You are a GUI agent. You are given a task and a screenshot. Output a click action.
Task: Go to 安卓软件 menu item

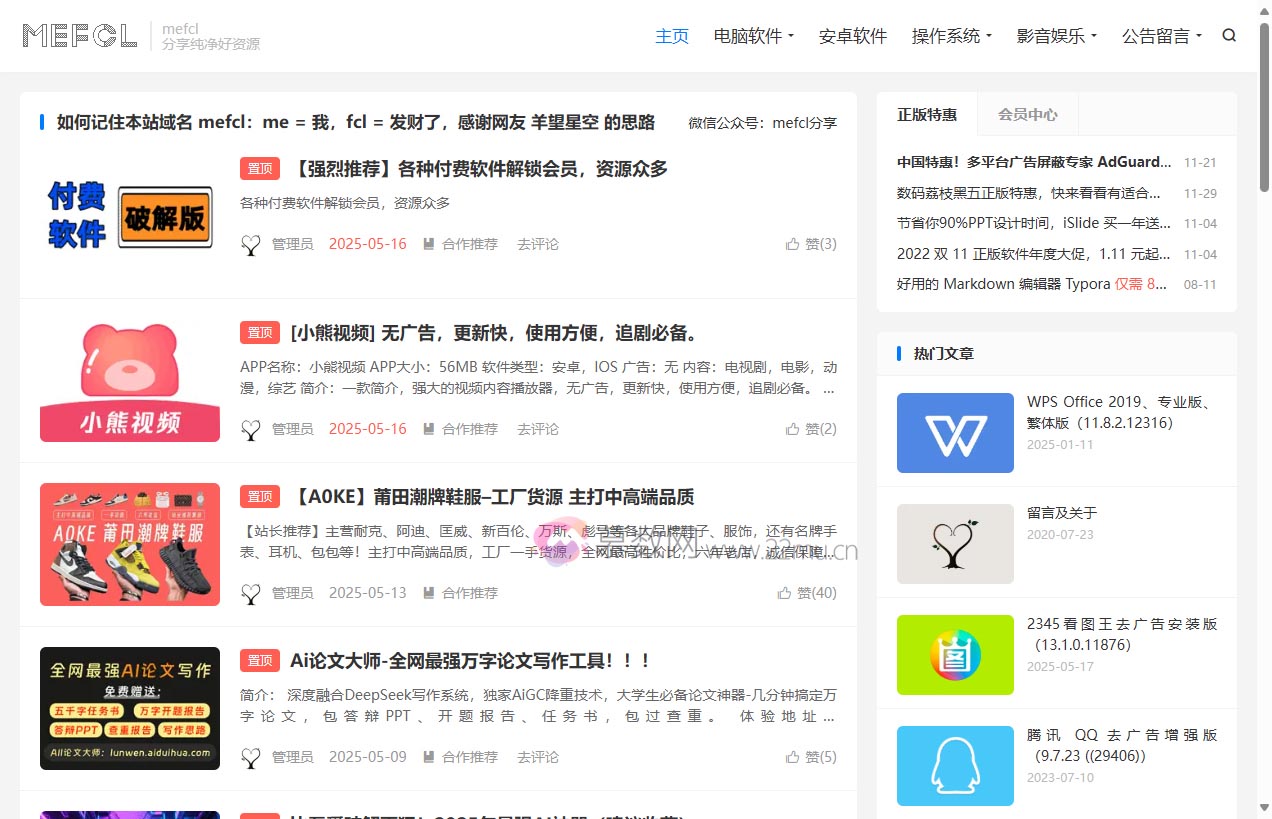tap(852, 36)
